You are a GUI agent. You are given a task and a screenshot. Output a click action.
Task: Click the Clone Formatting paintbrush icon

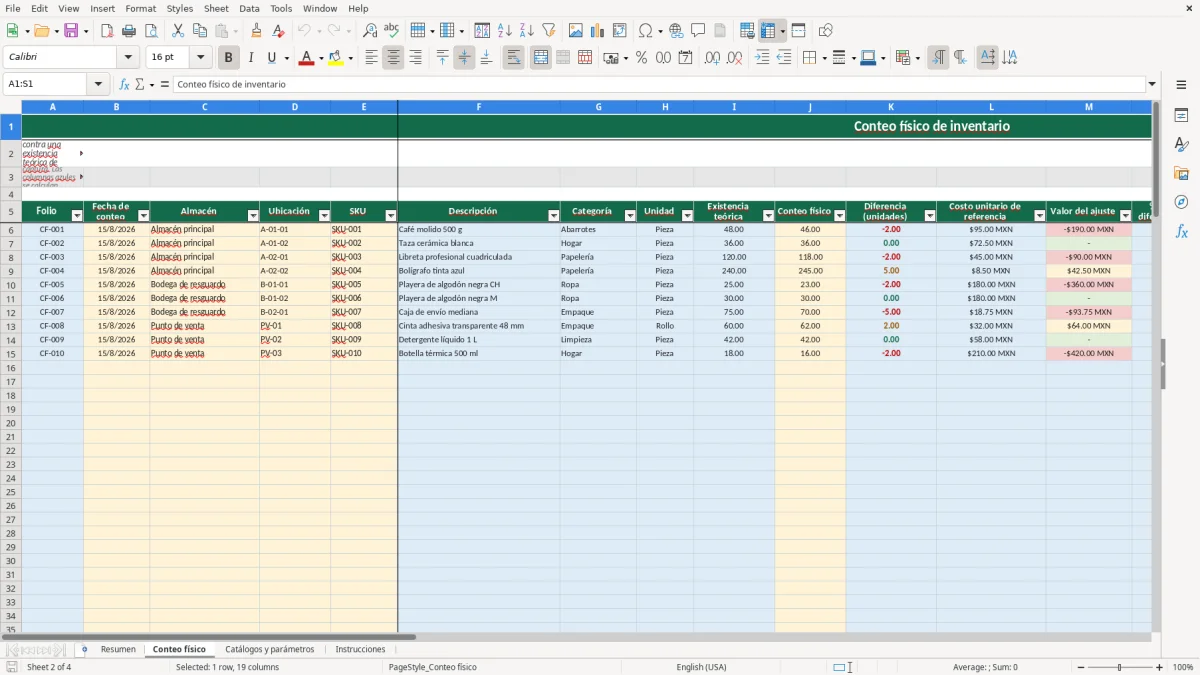click(x=256, y=31)
